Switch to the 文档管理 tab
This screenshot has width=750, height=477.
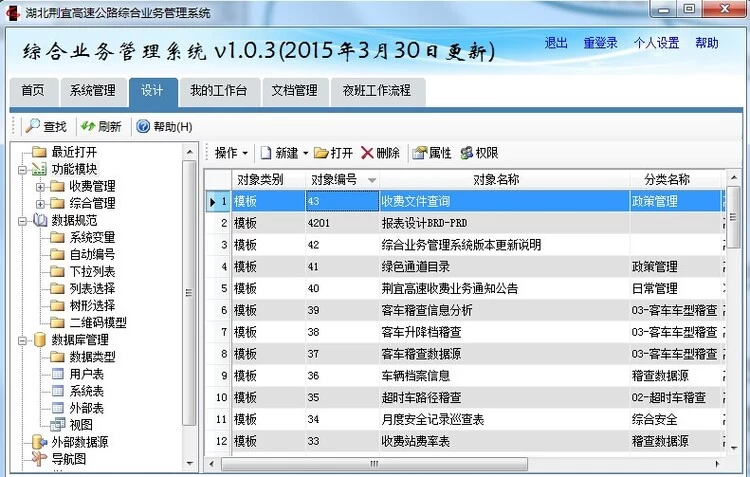coord(294,91)
